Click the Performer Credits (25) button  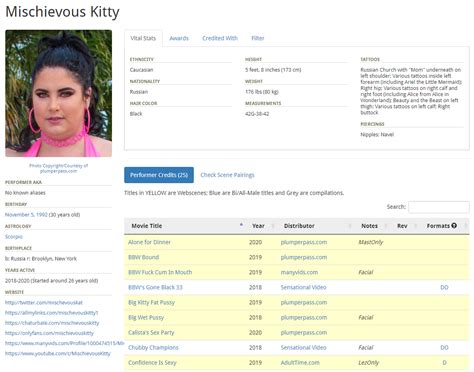(159, 175)
